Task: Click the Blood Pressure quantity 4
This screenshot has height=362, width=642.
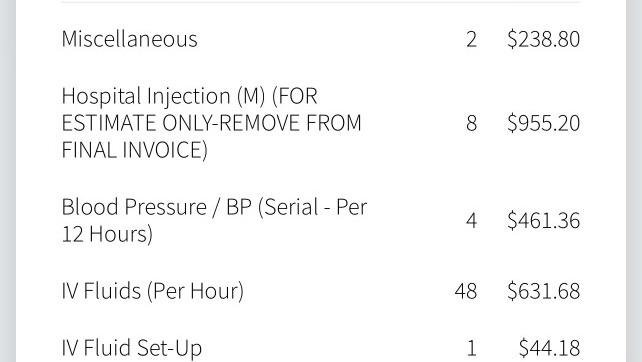Action: pyautogui.click(x=472, y=221)
